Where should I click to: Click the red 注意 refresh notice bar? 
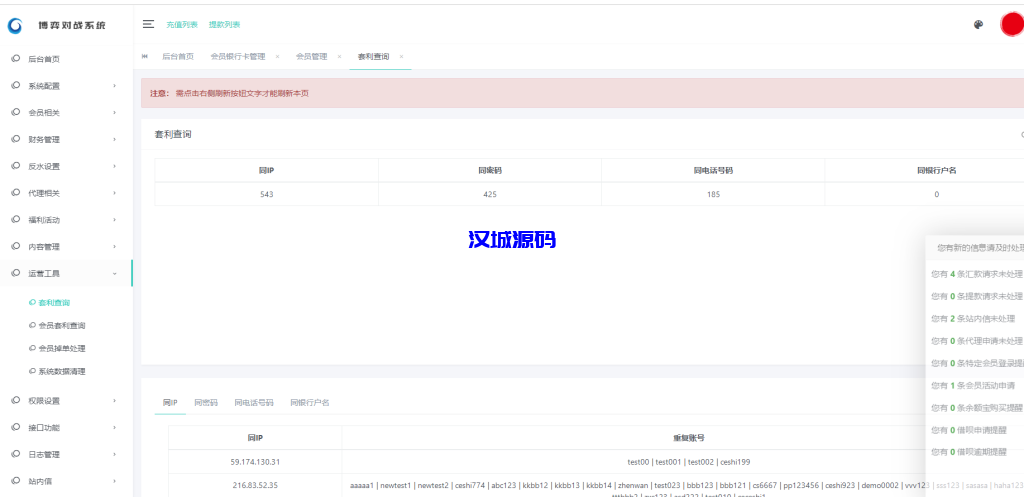[583, 93]
